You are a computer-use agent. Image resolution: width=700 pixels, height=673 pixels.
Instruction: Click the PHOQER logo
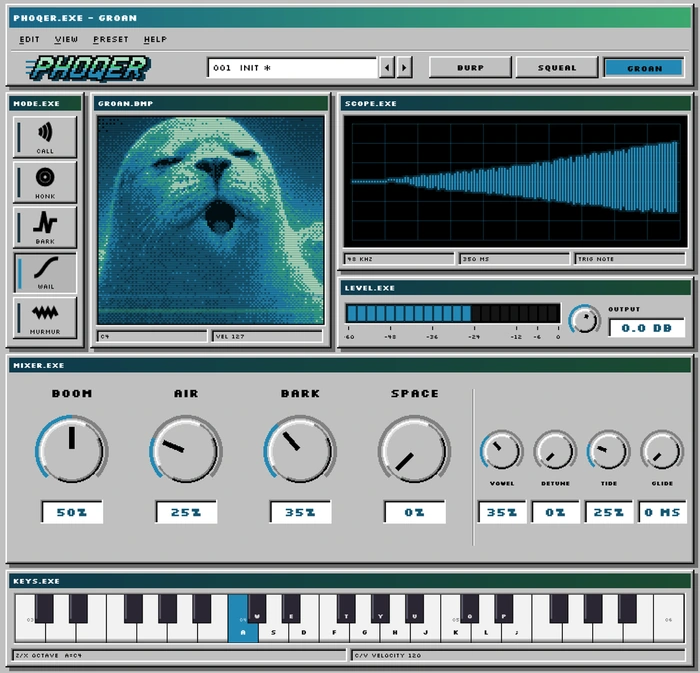88,68
